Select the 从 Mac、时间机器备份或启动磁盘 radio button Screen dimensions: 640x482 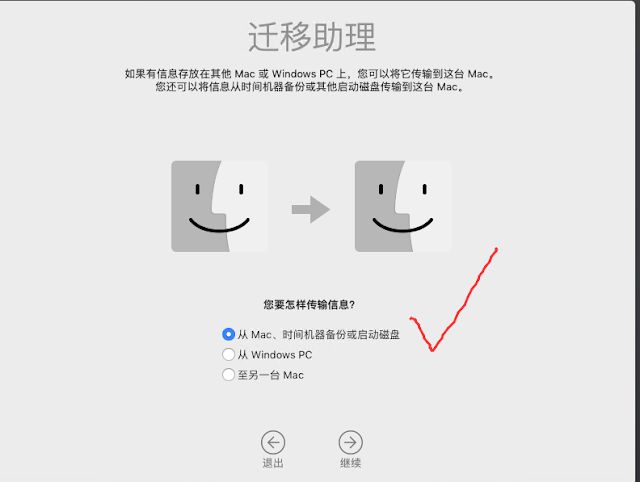point(228,334)
